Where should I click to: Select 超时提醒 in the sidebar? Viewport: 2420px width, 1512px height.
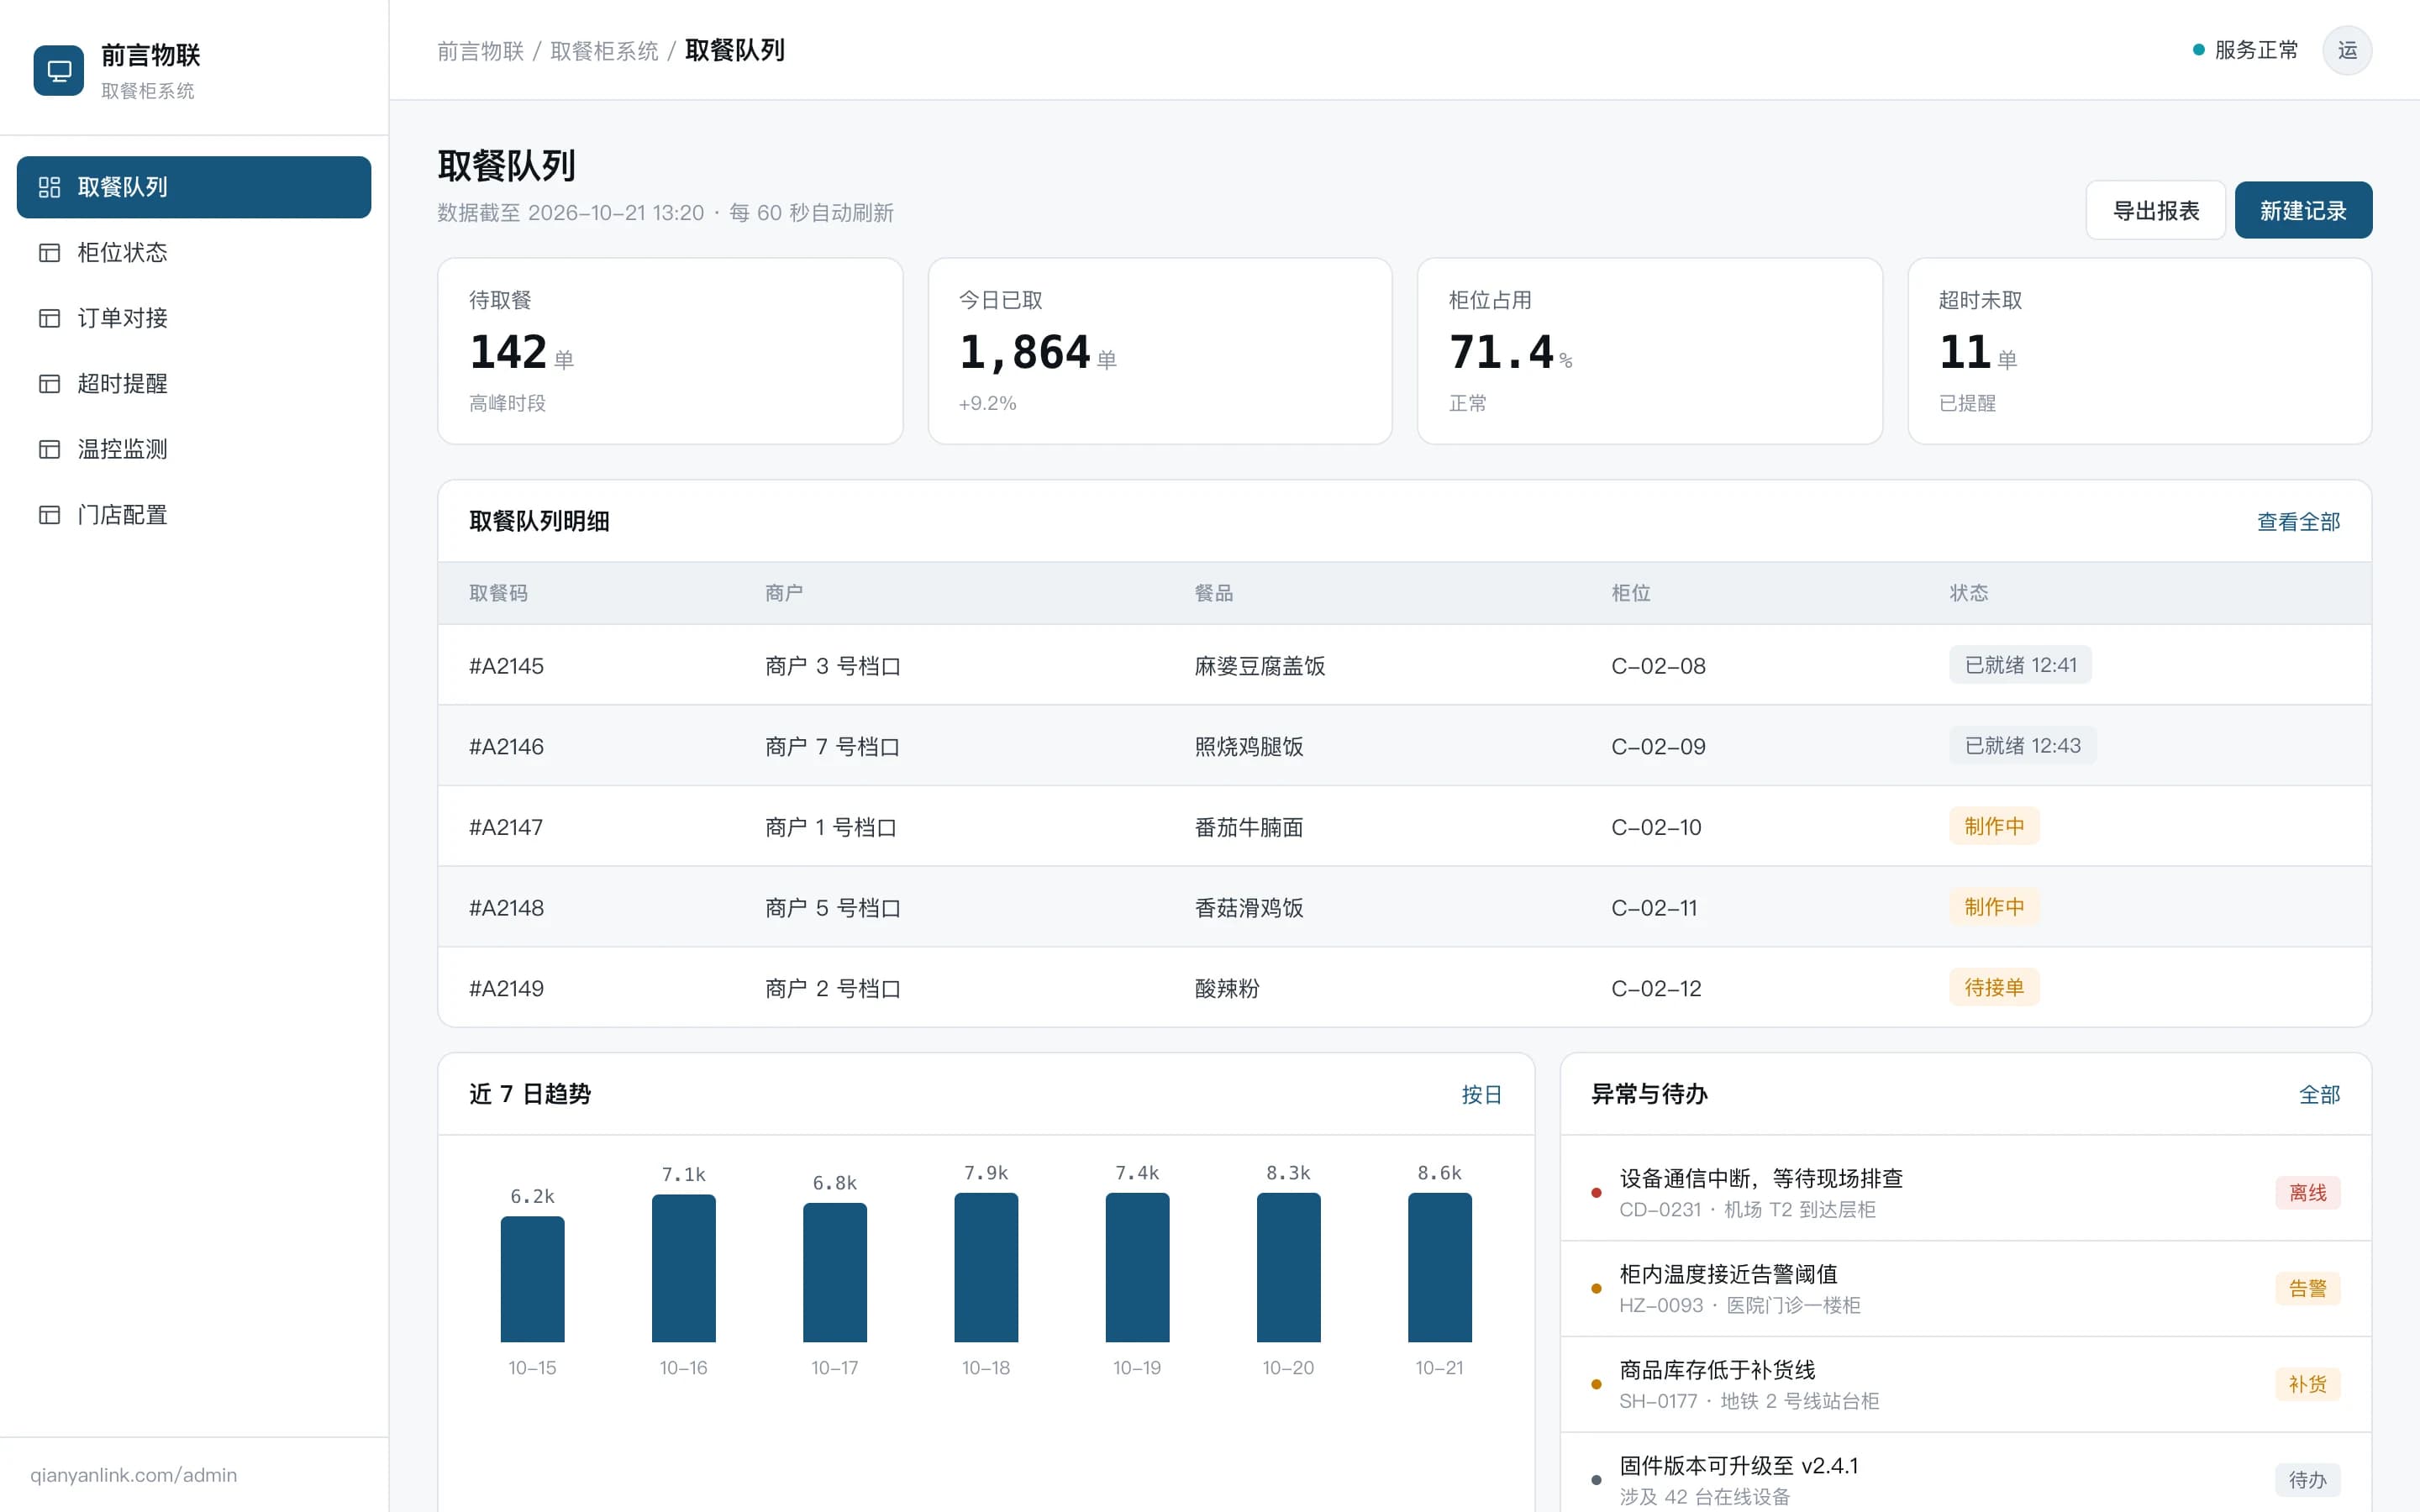pos(194,384)
